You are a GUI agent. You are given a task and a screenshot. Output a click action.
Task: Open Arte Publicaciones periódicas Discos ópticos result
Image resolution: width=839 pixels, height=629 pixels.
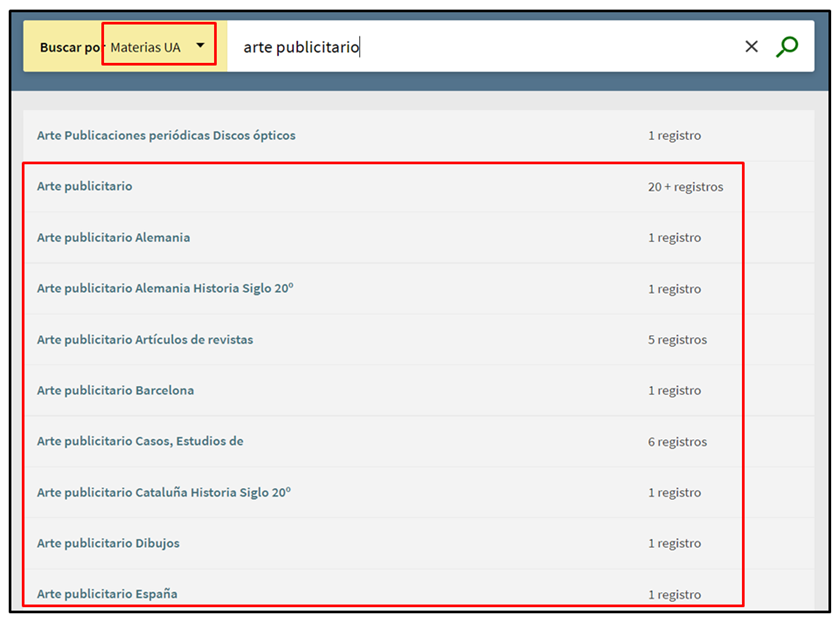click(x=166, y=135)
